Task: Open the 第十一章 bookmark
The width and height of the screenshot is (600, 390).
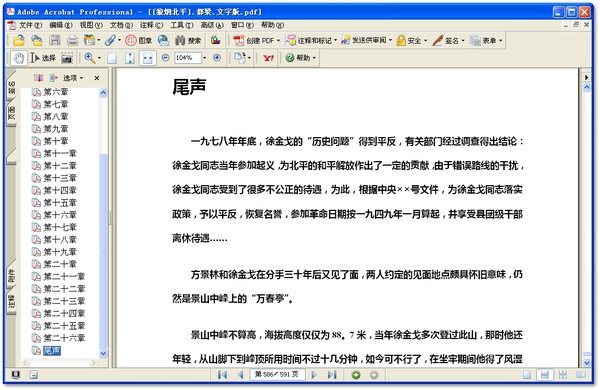Action: 60,153
